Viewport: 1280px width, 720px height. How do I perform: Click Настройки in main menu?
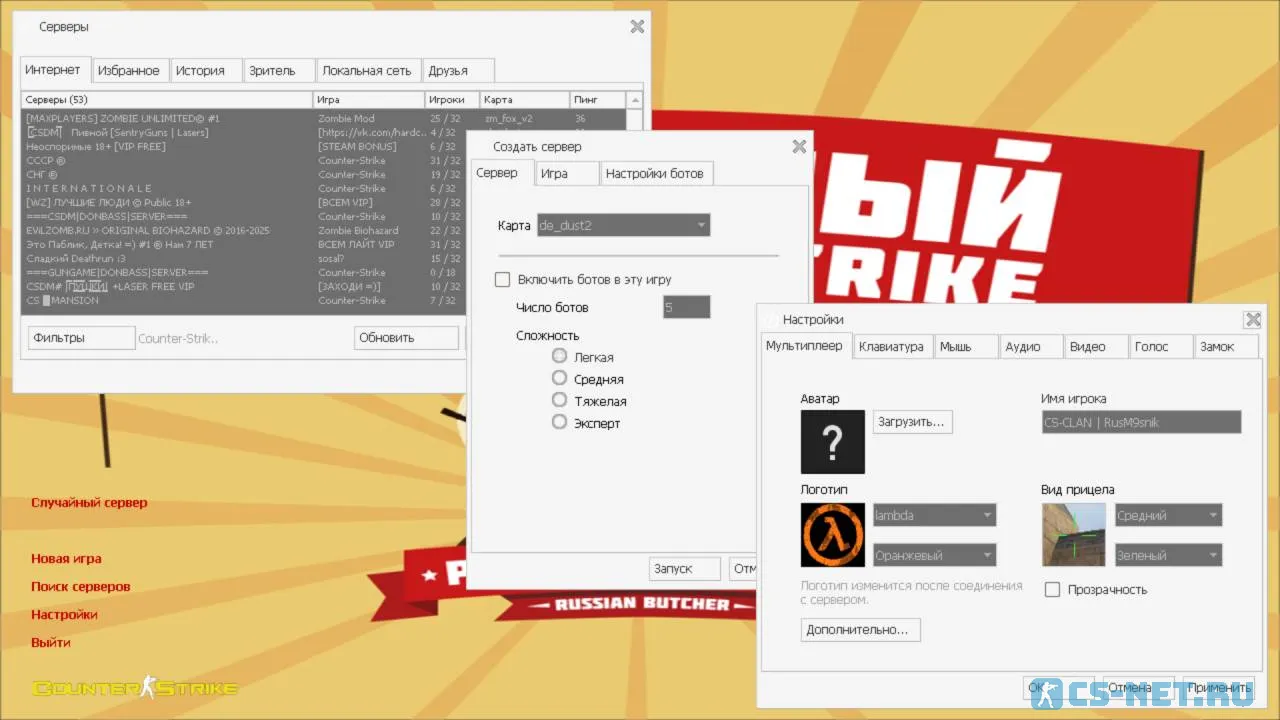pyautogui.click(x=64, y=615)
